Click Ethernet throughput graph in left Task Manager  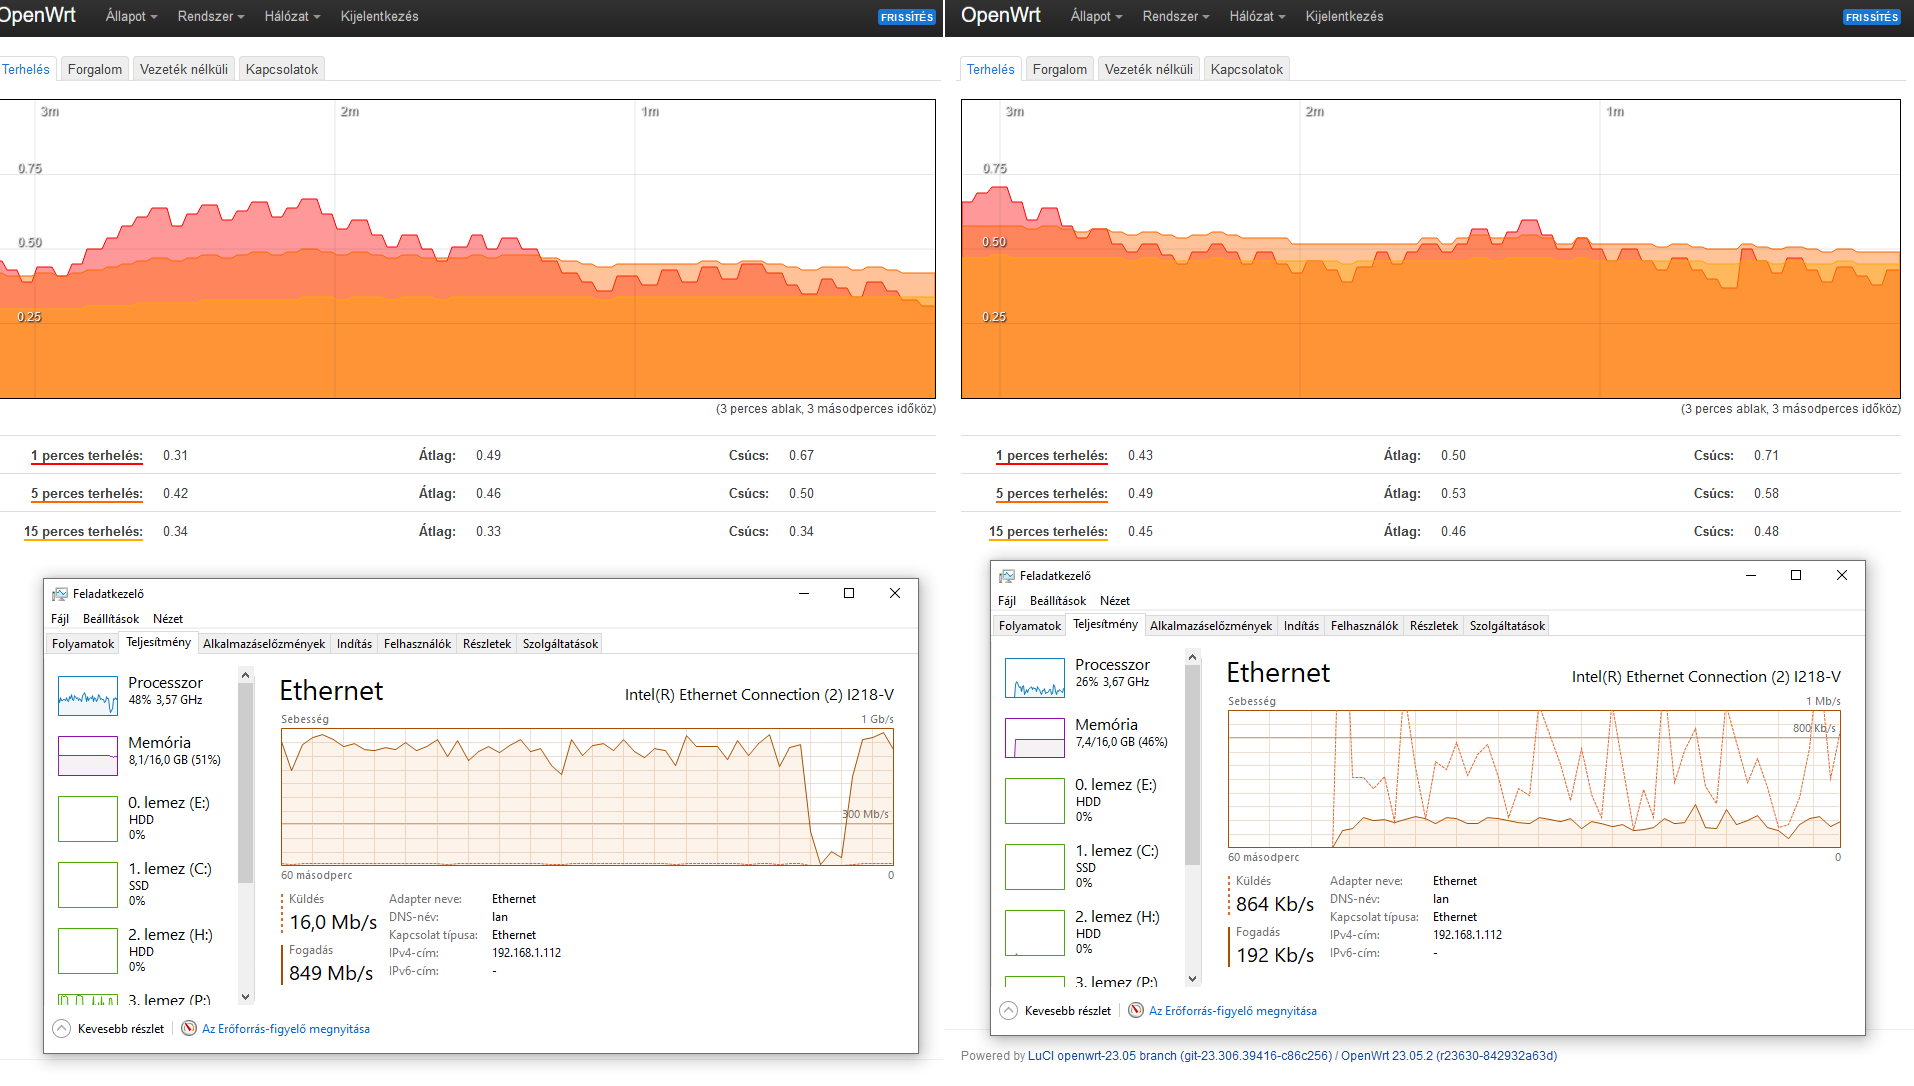coord(587,797)
